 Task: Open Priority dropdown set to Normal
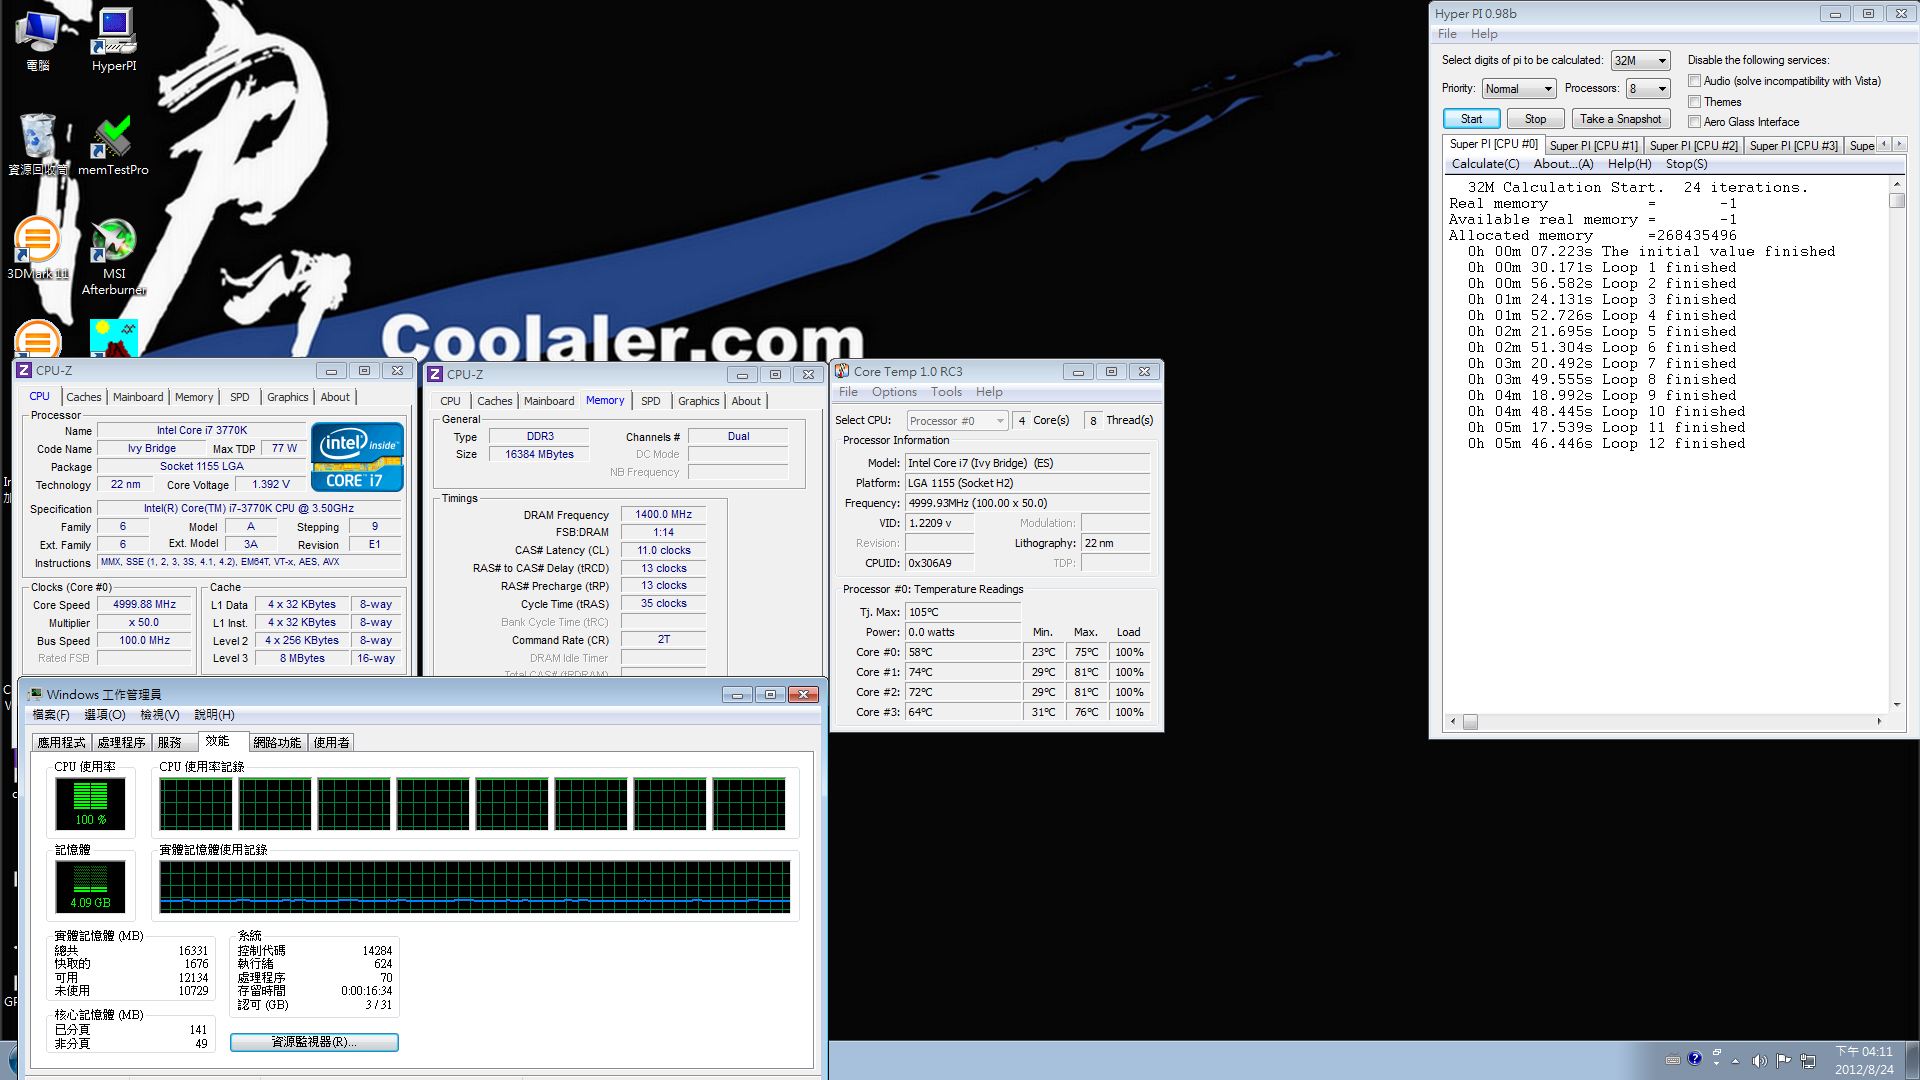coord(1518,89)
